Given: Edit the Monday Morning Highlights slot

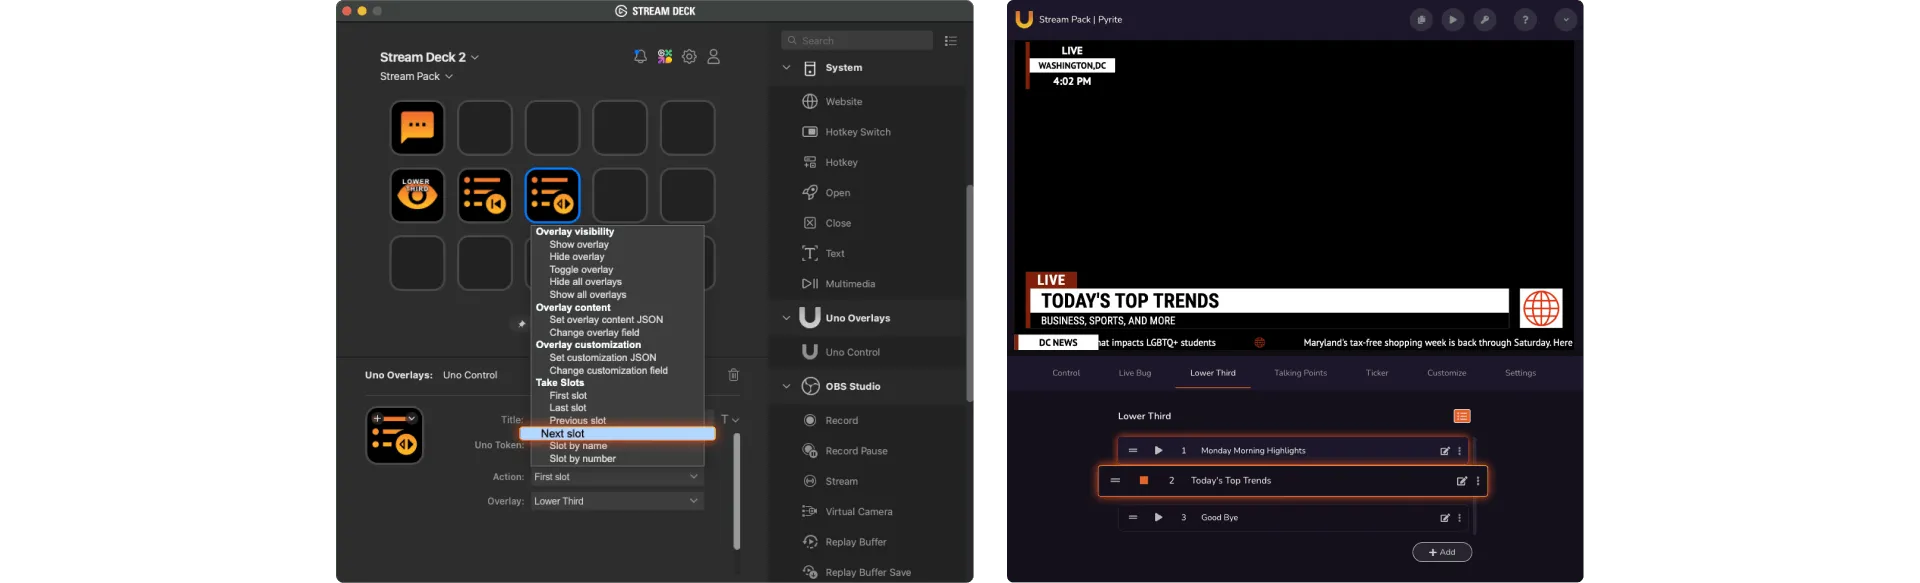Looking at the screenshot, I should [x=1444, y=451].
